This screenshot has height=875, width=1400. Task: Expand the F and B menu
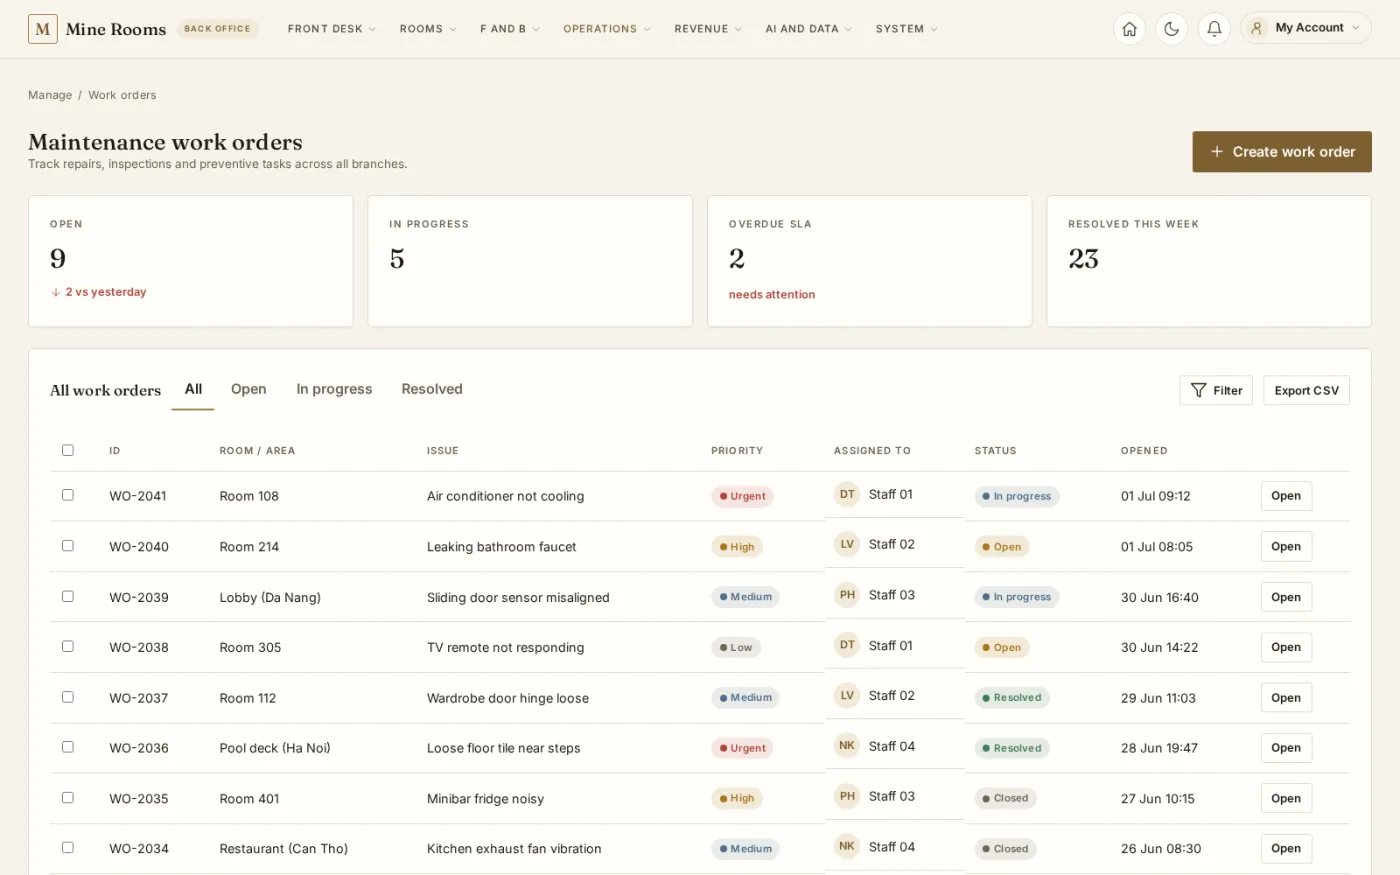[510, 29]
